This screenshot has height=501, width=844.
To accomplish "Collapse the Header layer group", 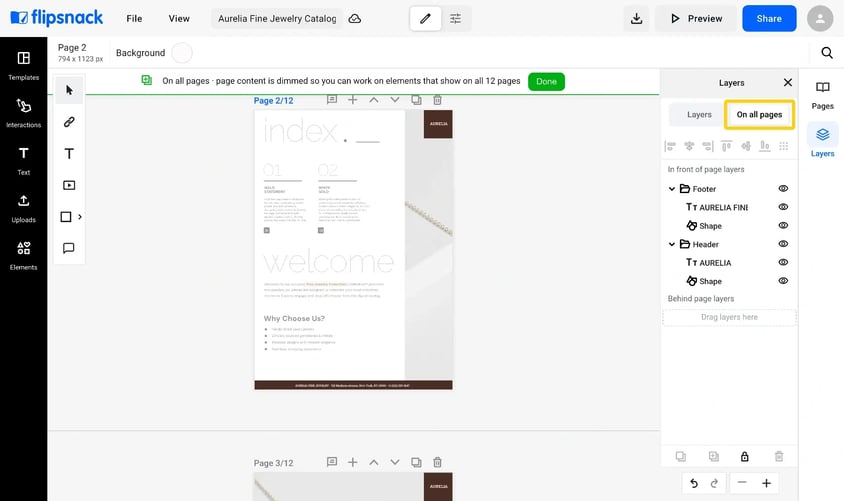I will click(x=672, y=244).
